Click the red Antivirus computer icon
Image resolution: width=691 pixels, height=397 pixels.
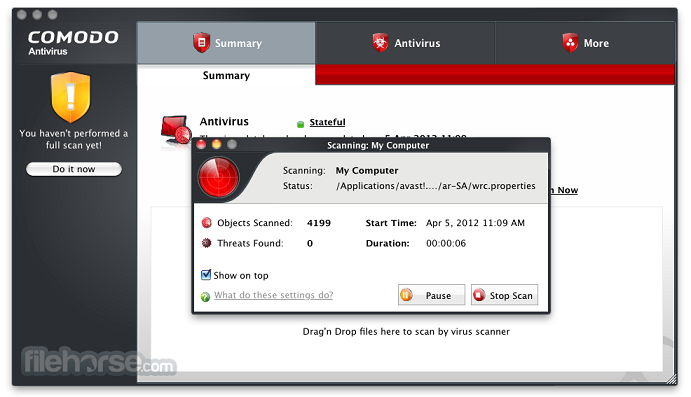pos(176,131)
